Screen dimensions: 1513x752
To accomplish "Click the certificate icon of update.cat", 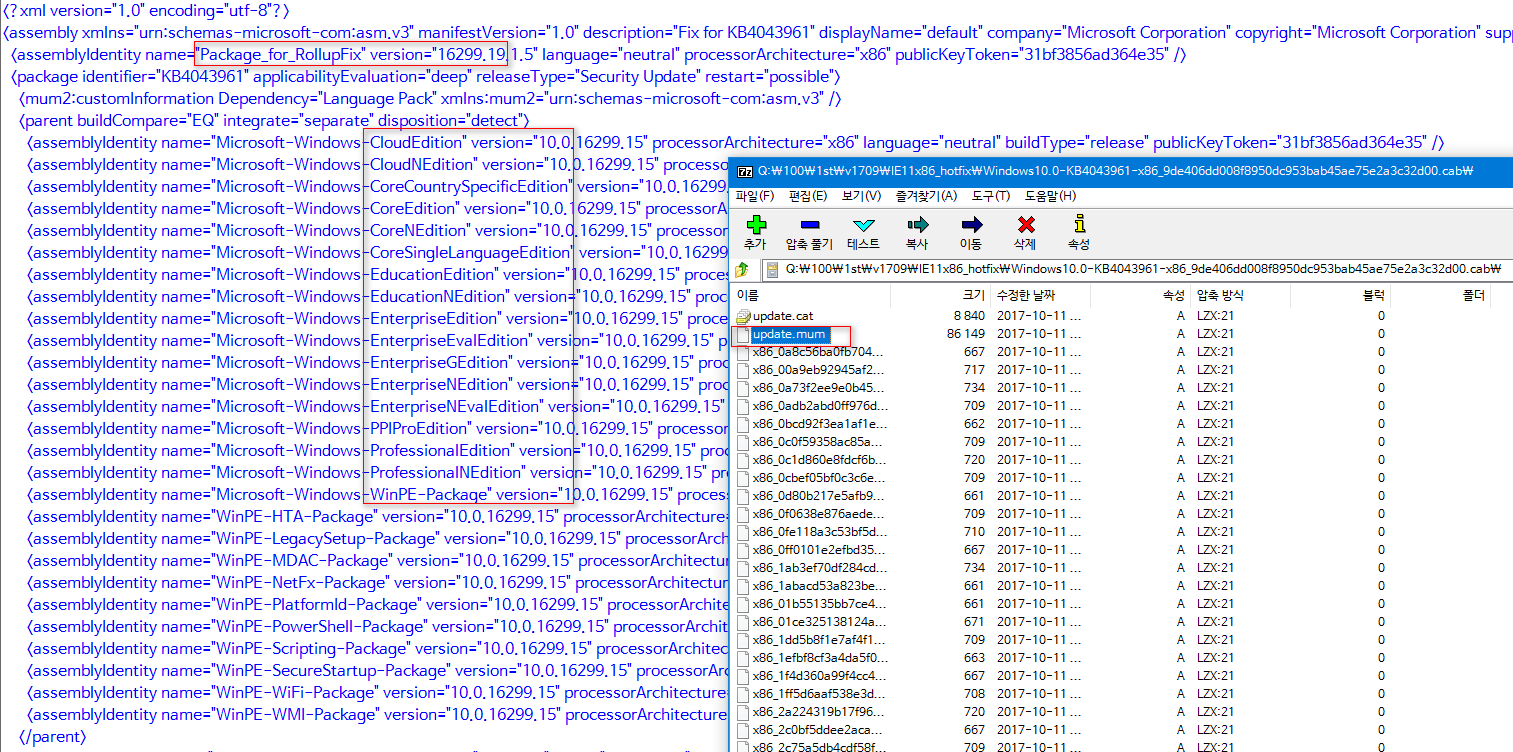I will click(x=743, y=316).
